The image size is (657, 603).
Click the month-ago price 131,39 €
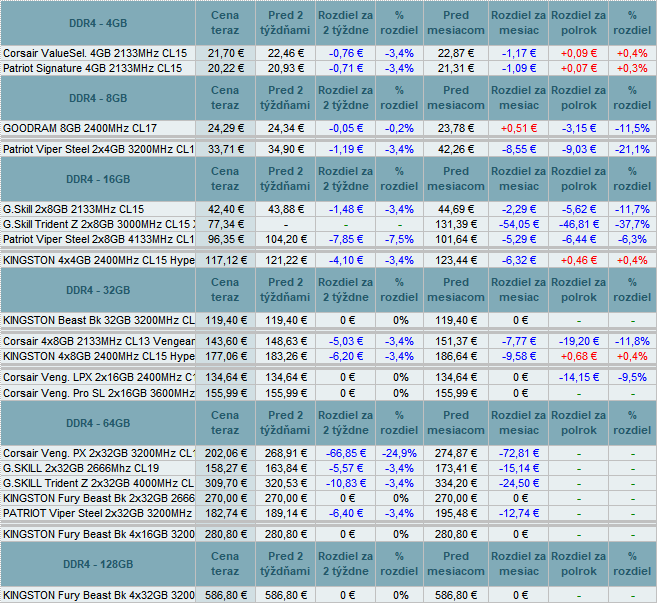pos(456,224)
